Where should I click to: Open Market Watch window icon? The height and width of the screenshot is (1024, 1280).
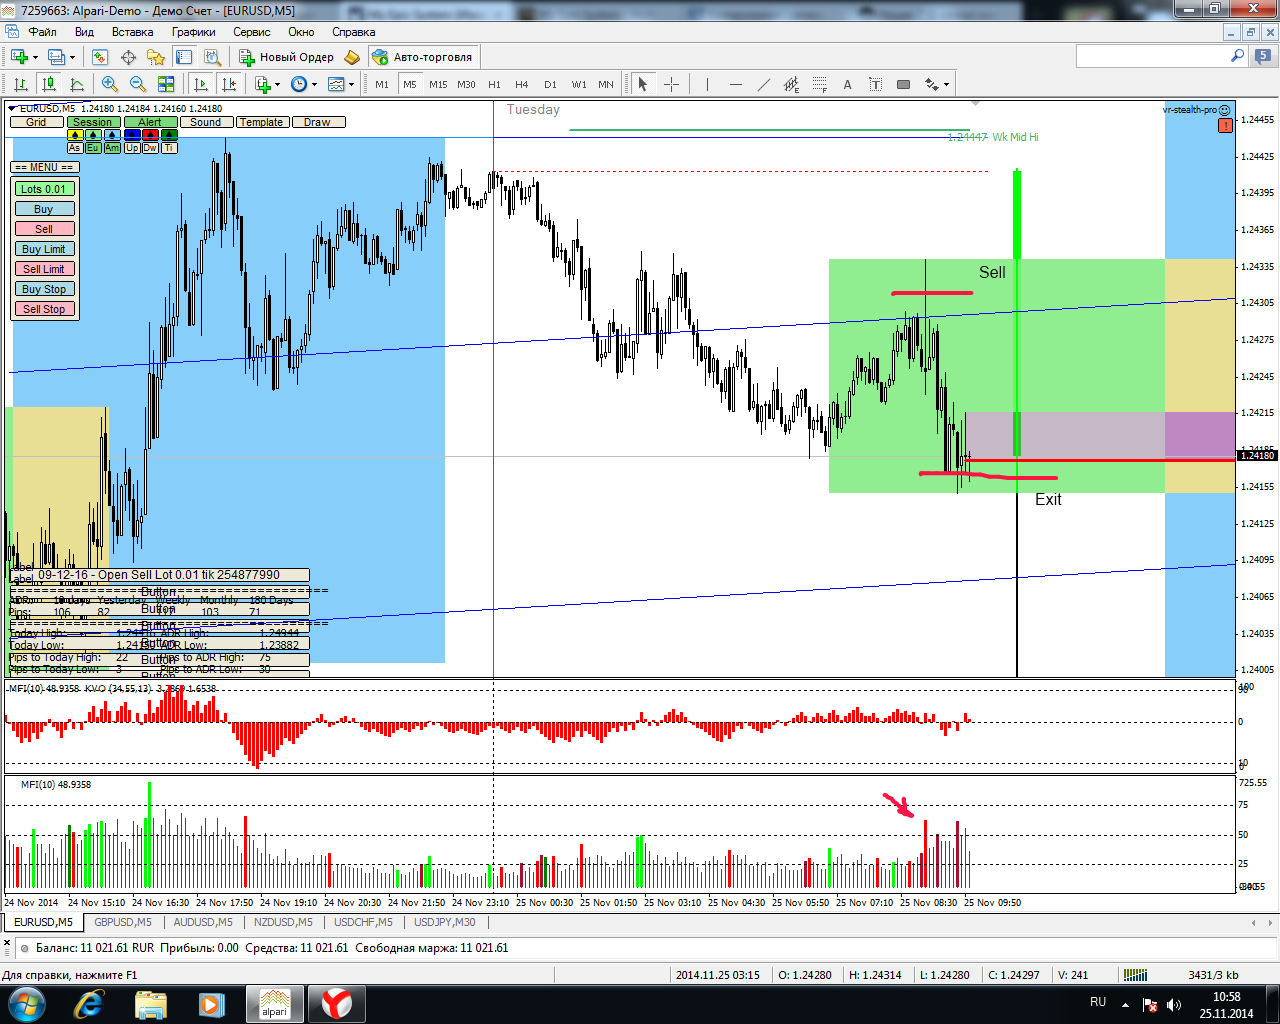[100, 57]
